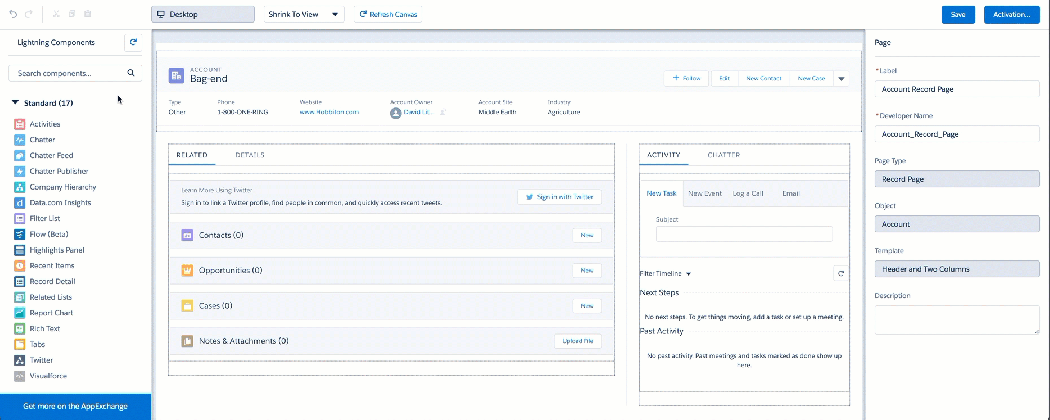Viewport: 1050px width, 420px height.
Task: Click New button in Contacts row
Action: [x=587, y=235]
